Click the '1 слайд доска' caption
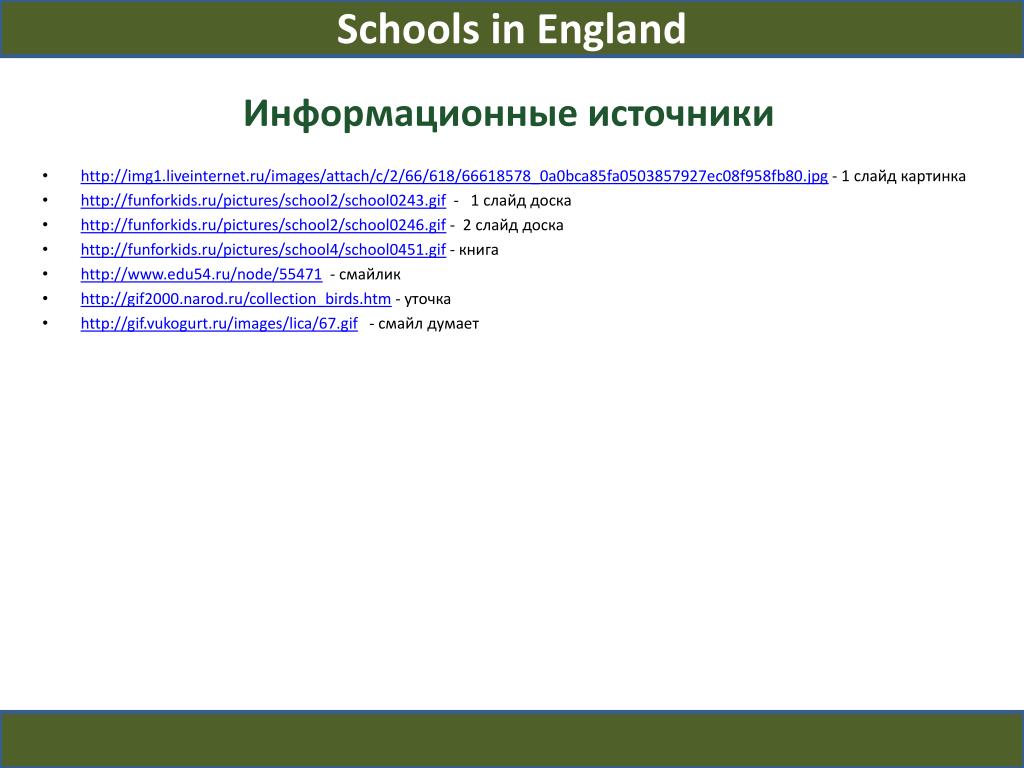The height and width of the screenshot is (768, 1024). (521, 200)
